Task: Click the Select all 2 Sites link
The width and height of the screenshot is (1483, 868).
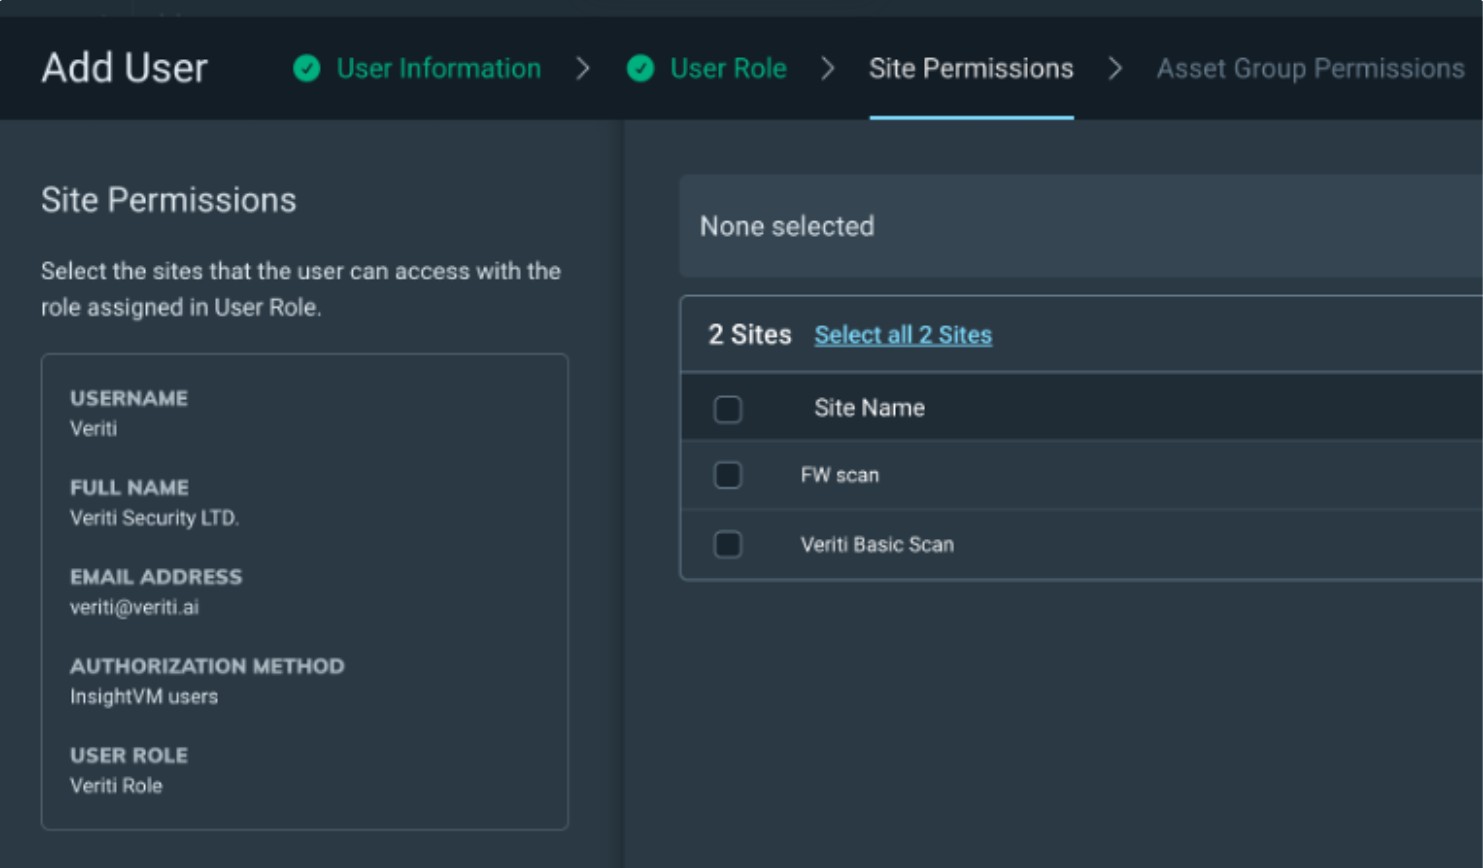Action: pyautogui.click(x=902, y=335)
